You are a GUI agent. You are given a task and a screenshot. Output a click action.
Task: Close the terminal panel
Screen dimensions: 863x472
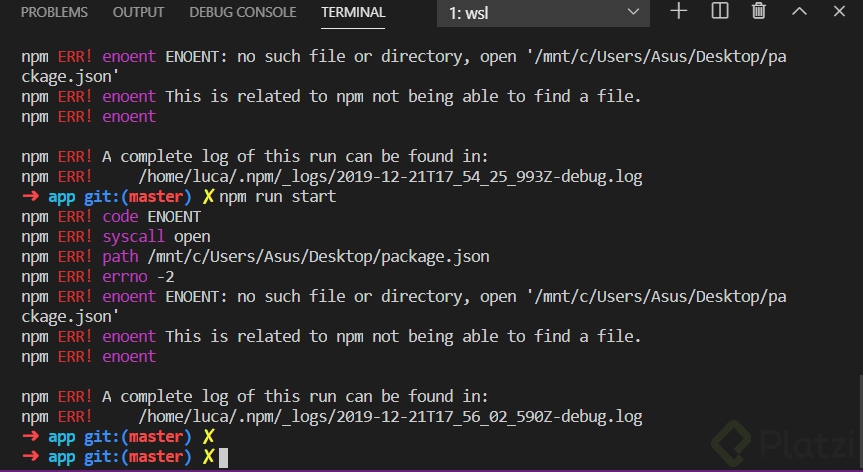[x=839, y=12]
